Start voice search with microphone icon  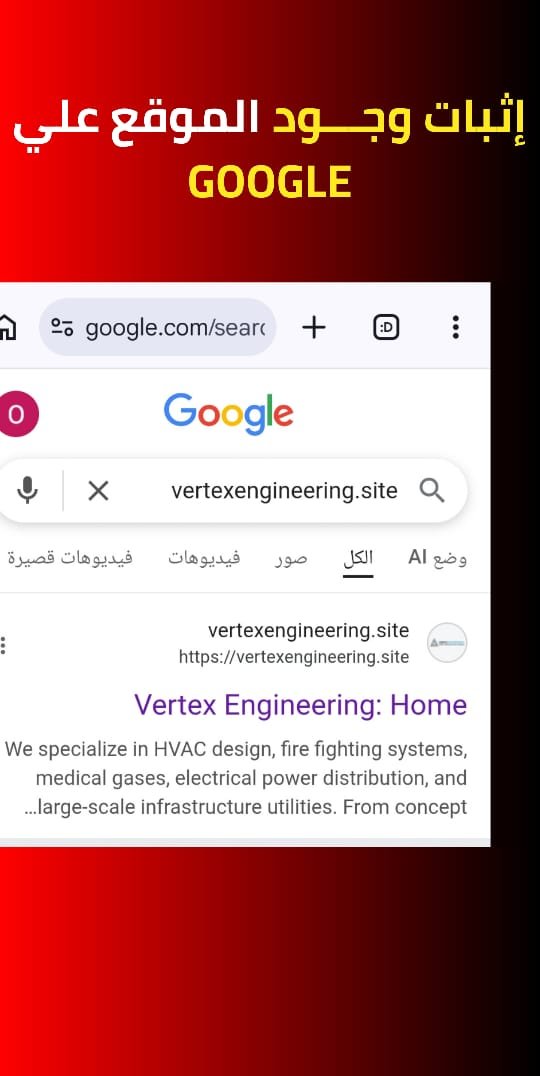tap(27, 491)
